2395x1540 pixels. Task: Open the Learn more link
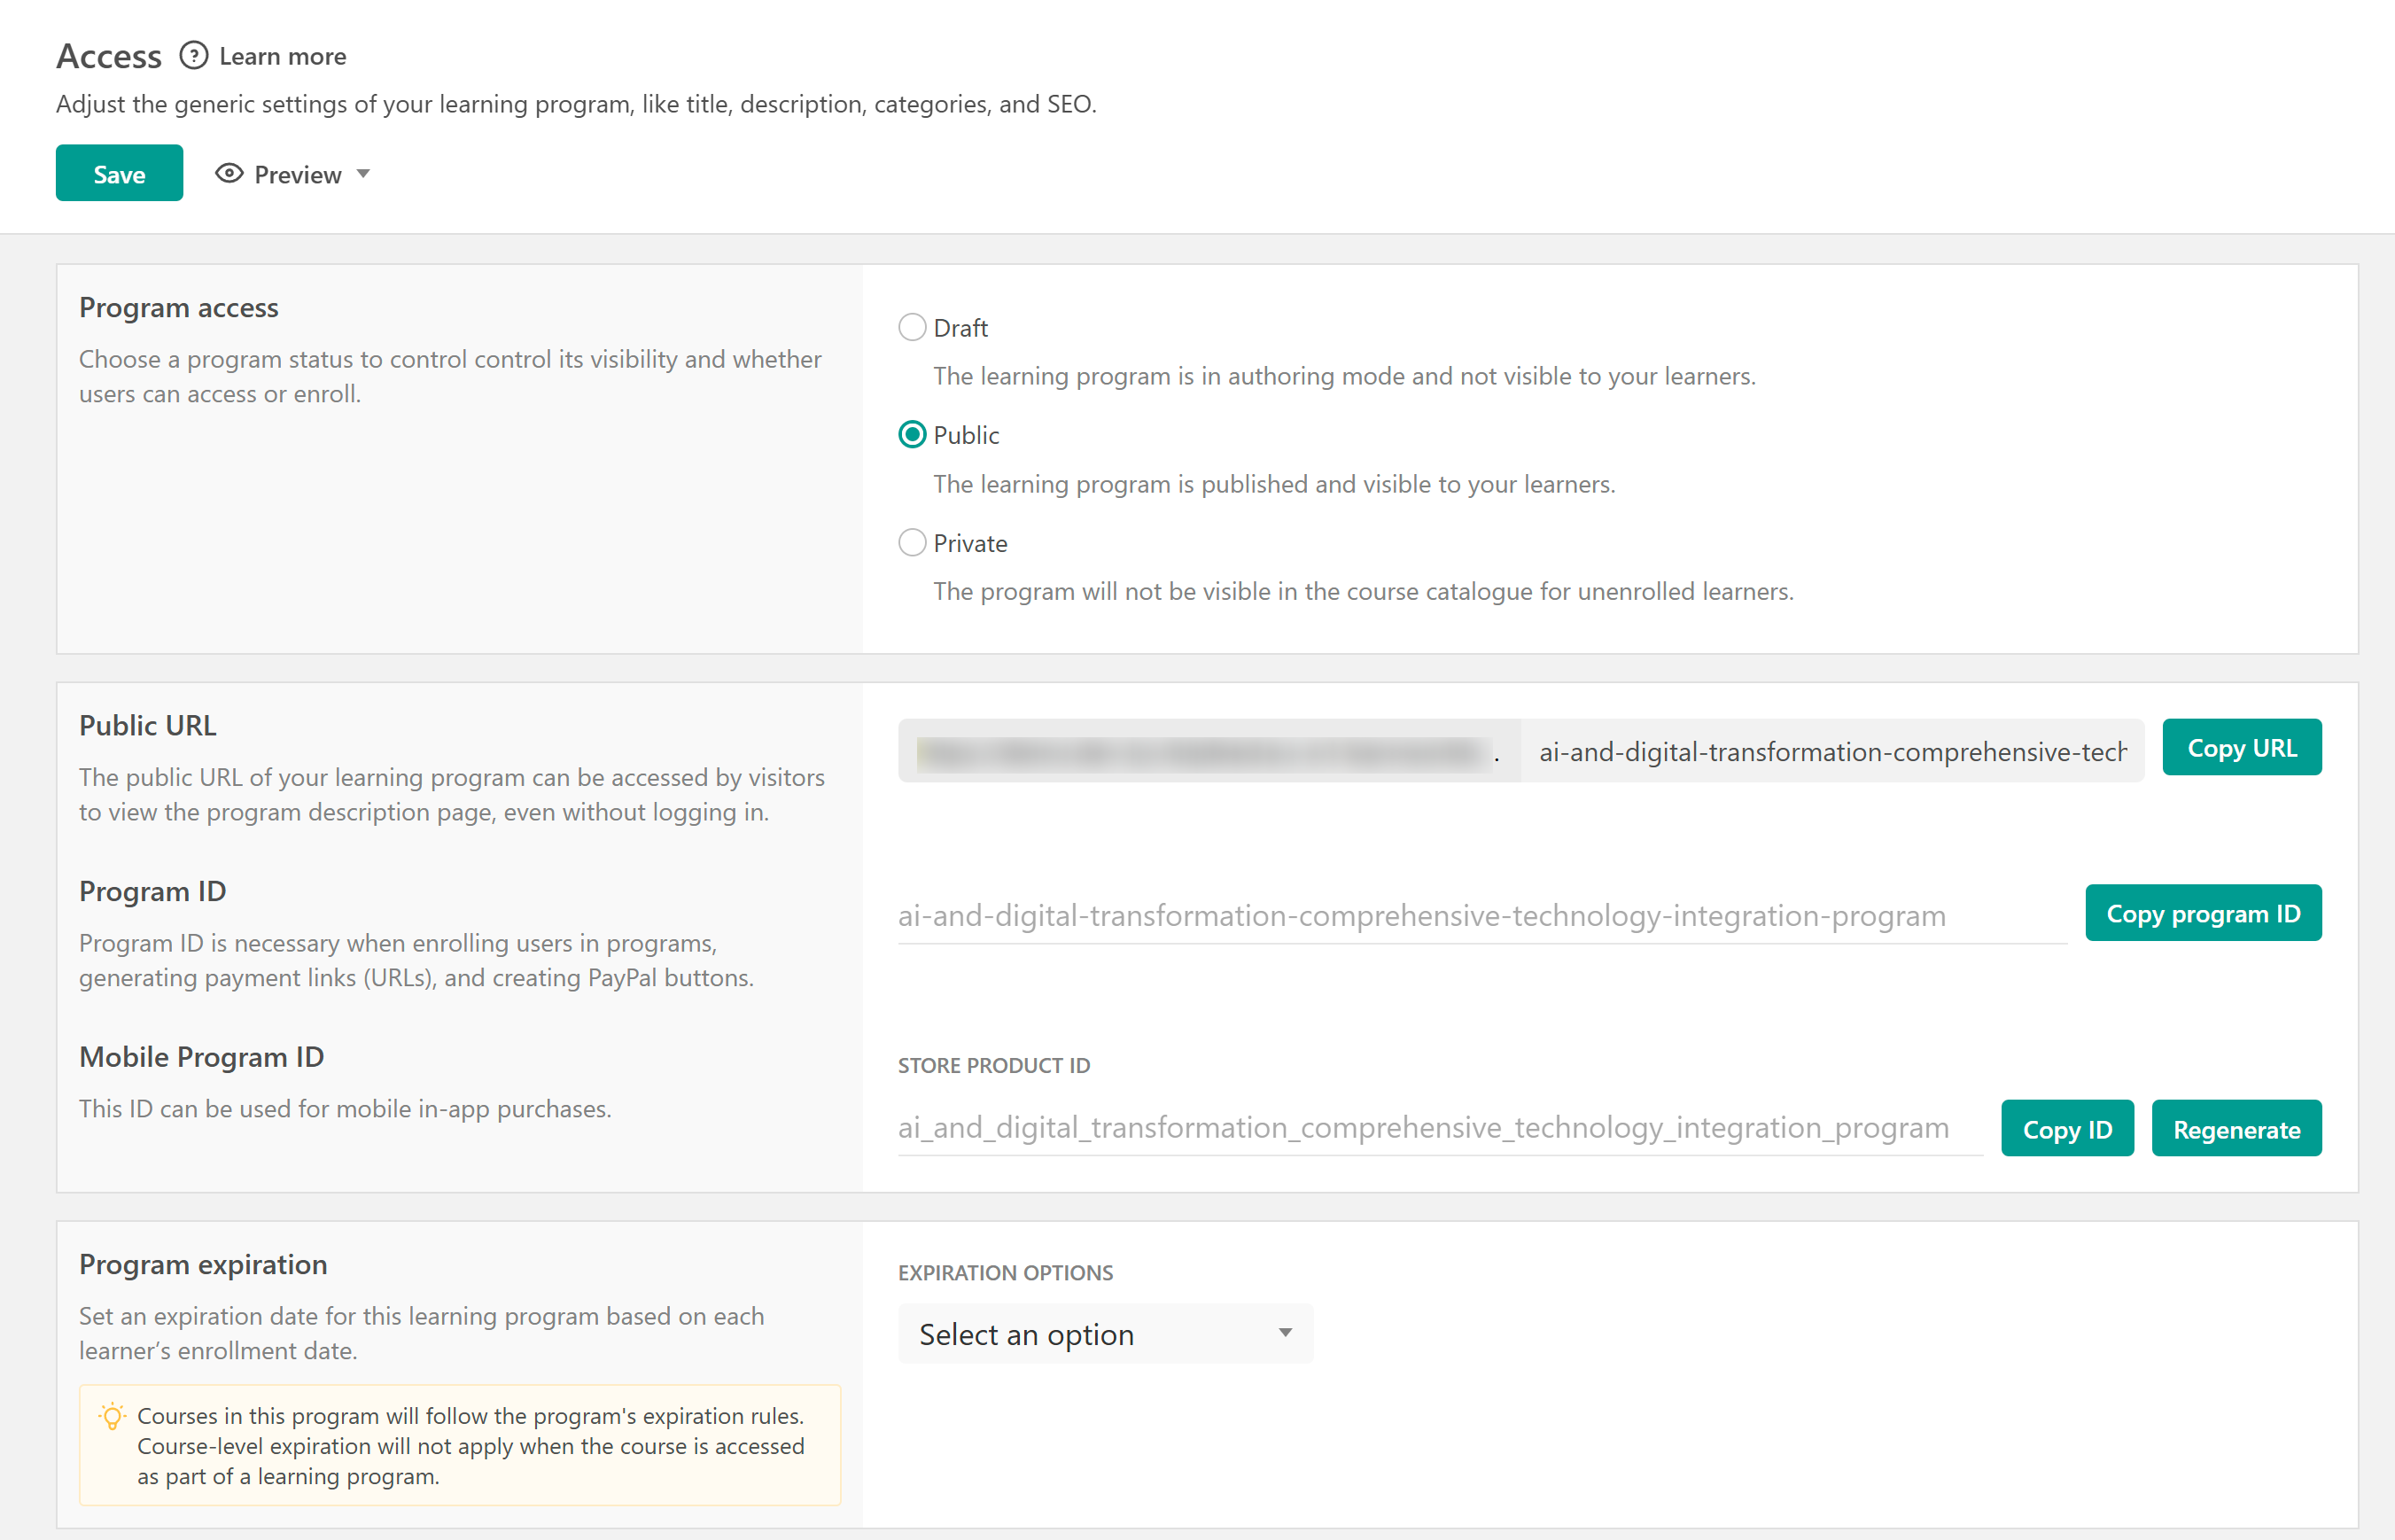point(282,57)
